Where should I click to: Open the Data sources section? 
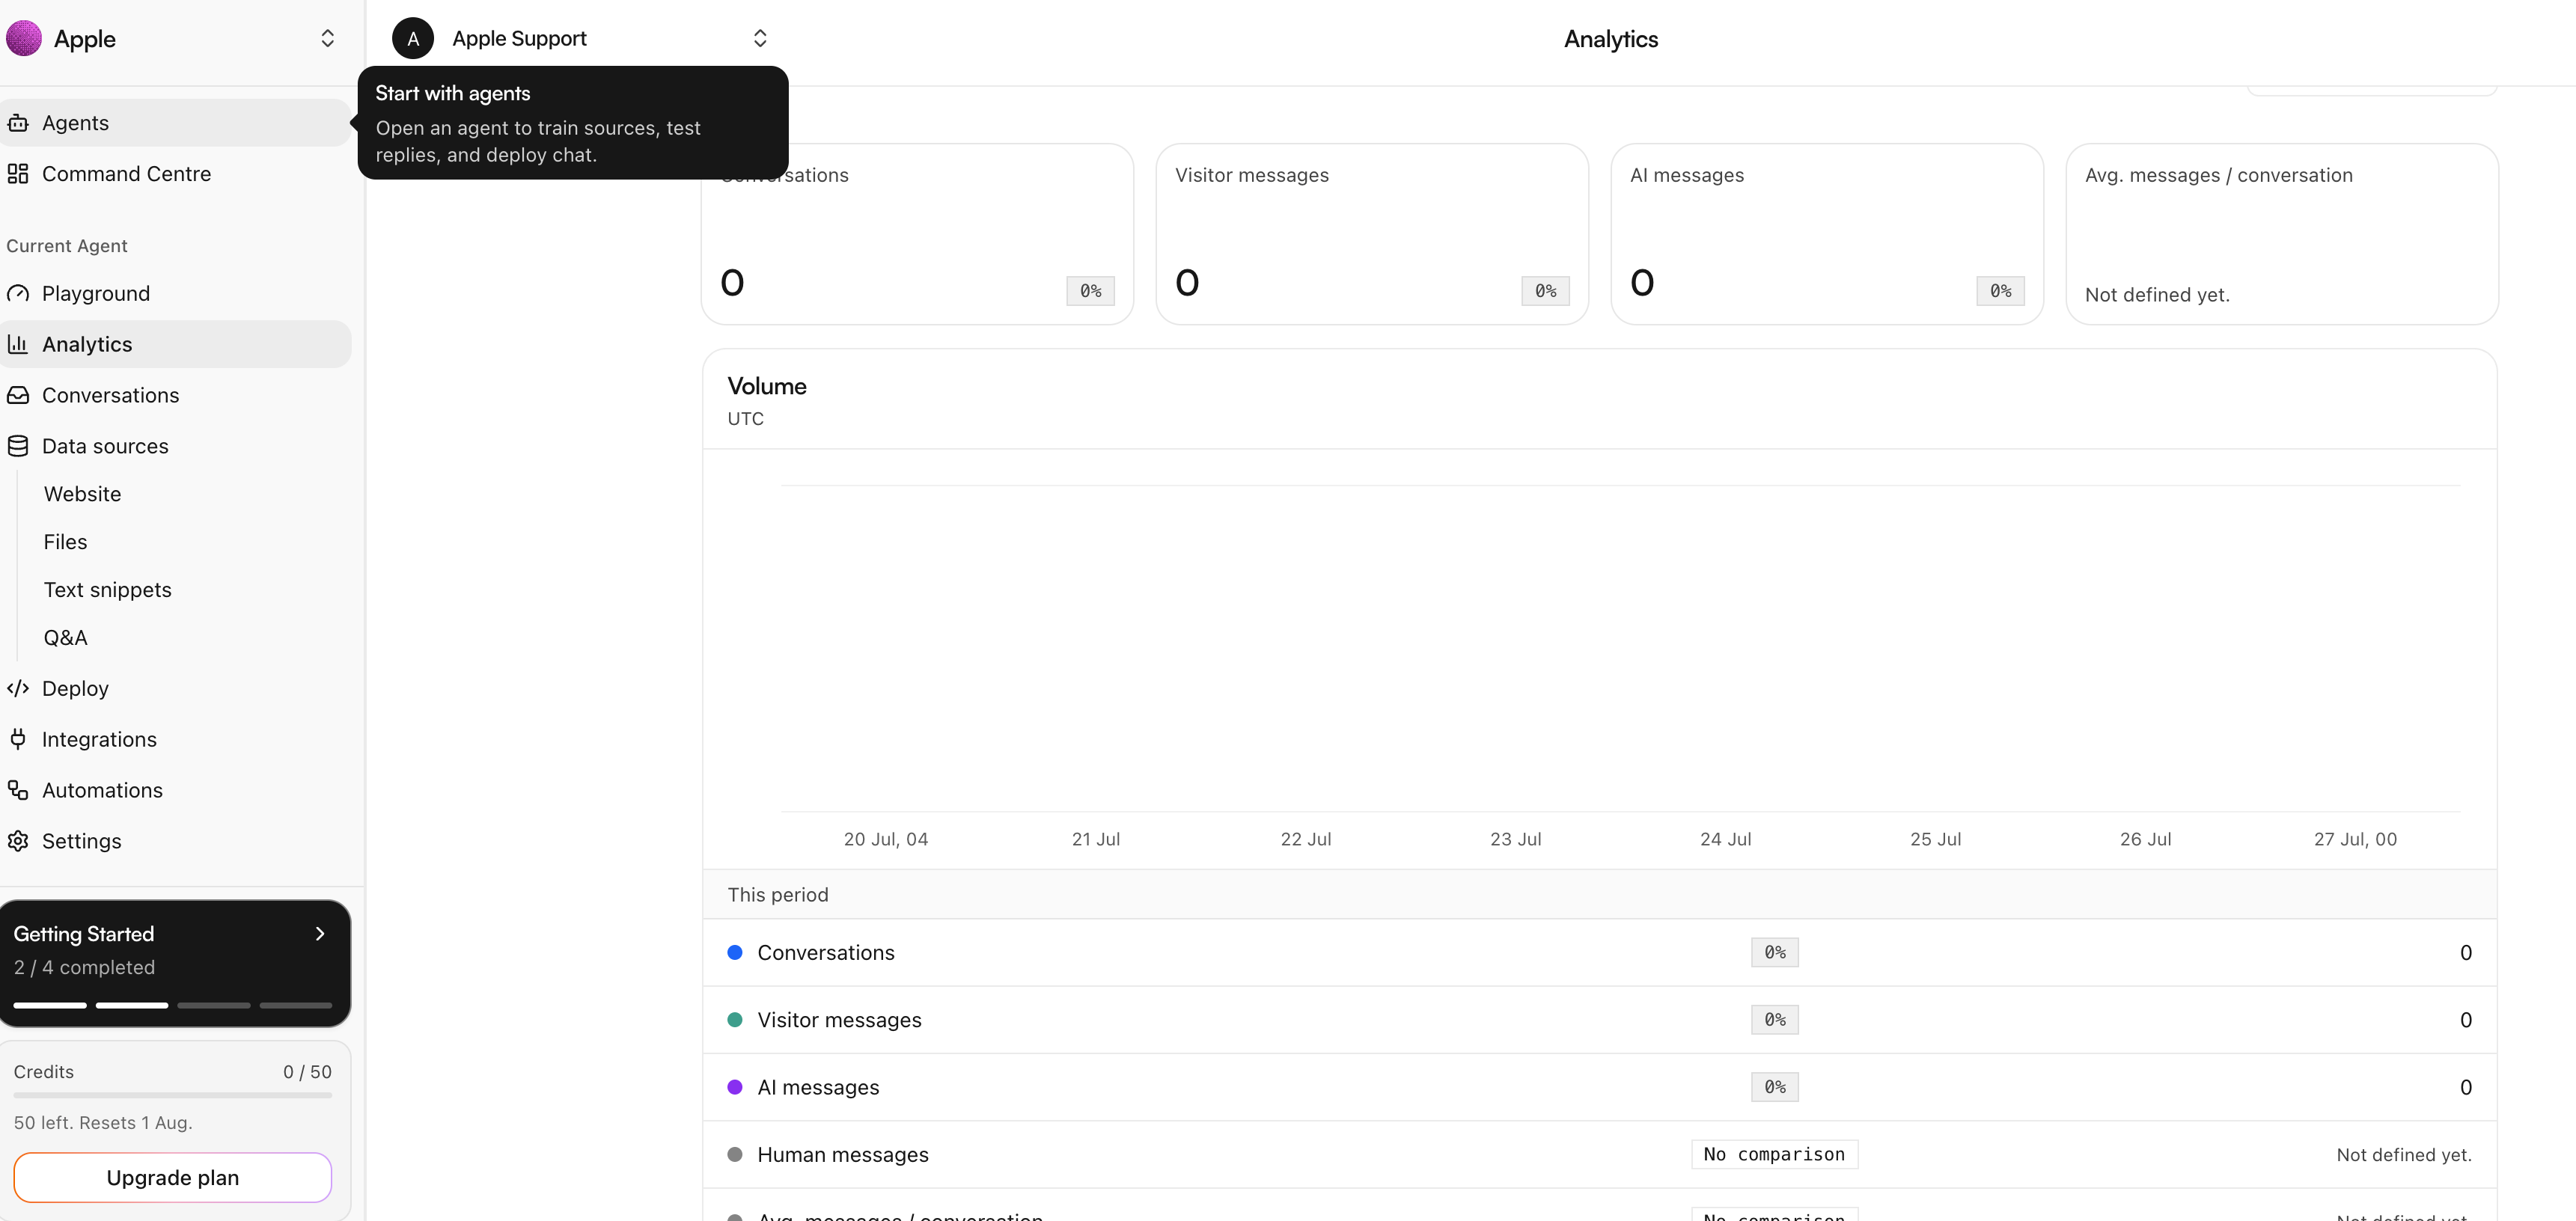[176, 446]
